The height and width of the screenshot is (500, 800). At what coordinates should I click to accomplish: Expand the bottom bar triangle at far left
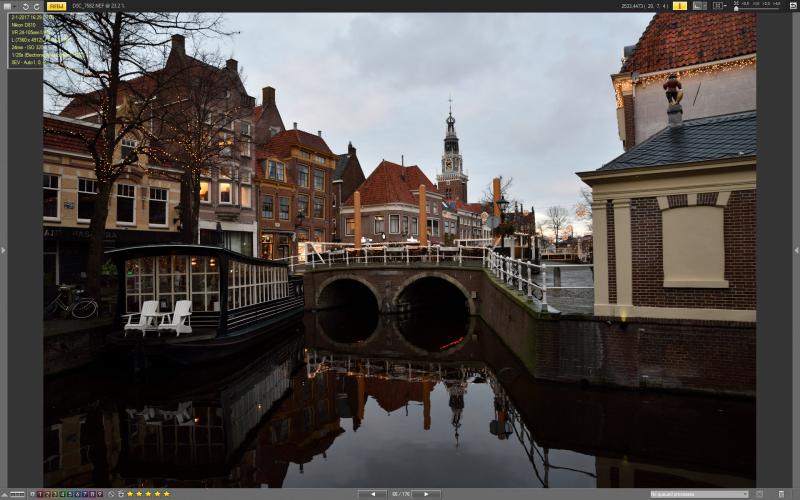coord(5,494)
